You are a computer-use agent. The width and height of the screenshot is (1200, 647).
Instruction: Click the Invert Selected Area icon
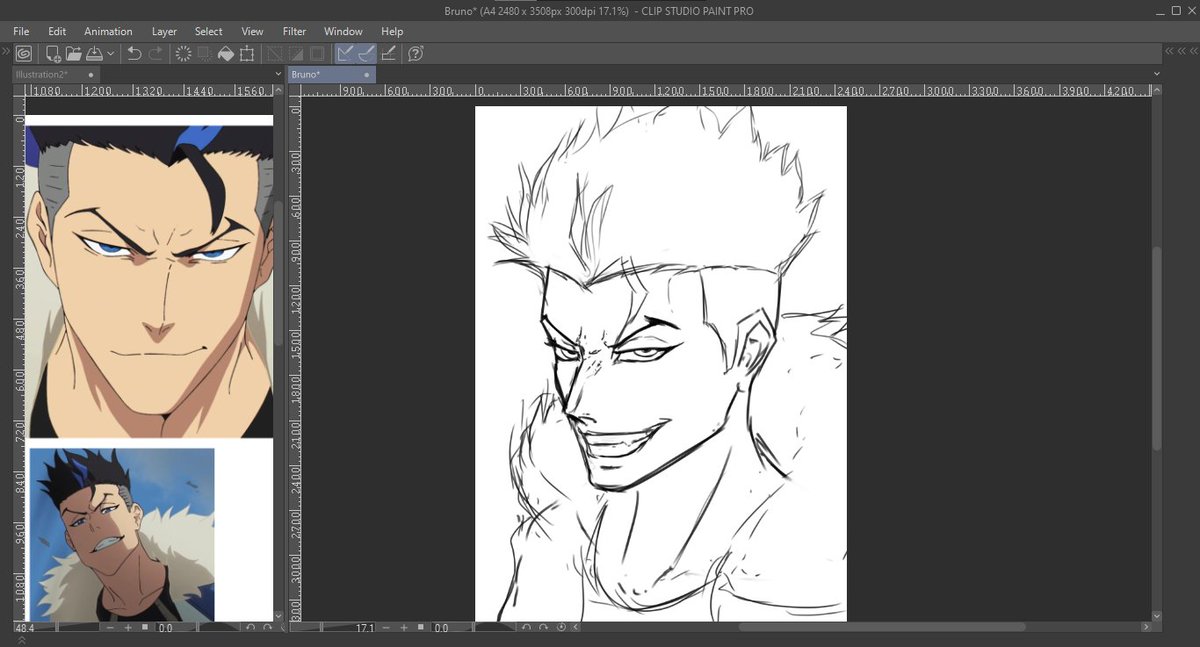point(296,53)
